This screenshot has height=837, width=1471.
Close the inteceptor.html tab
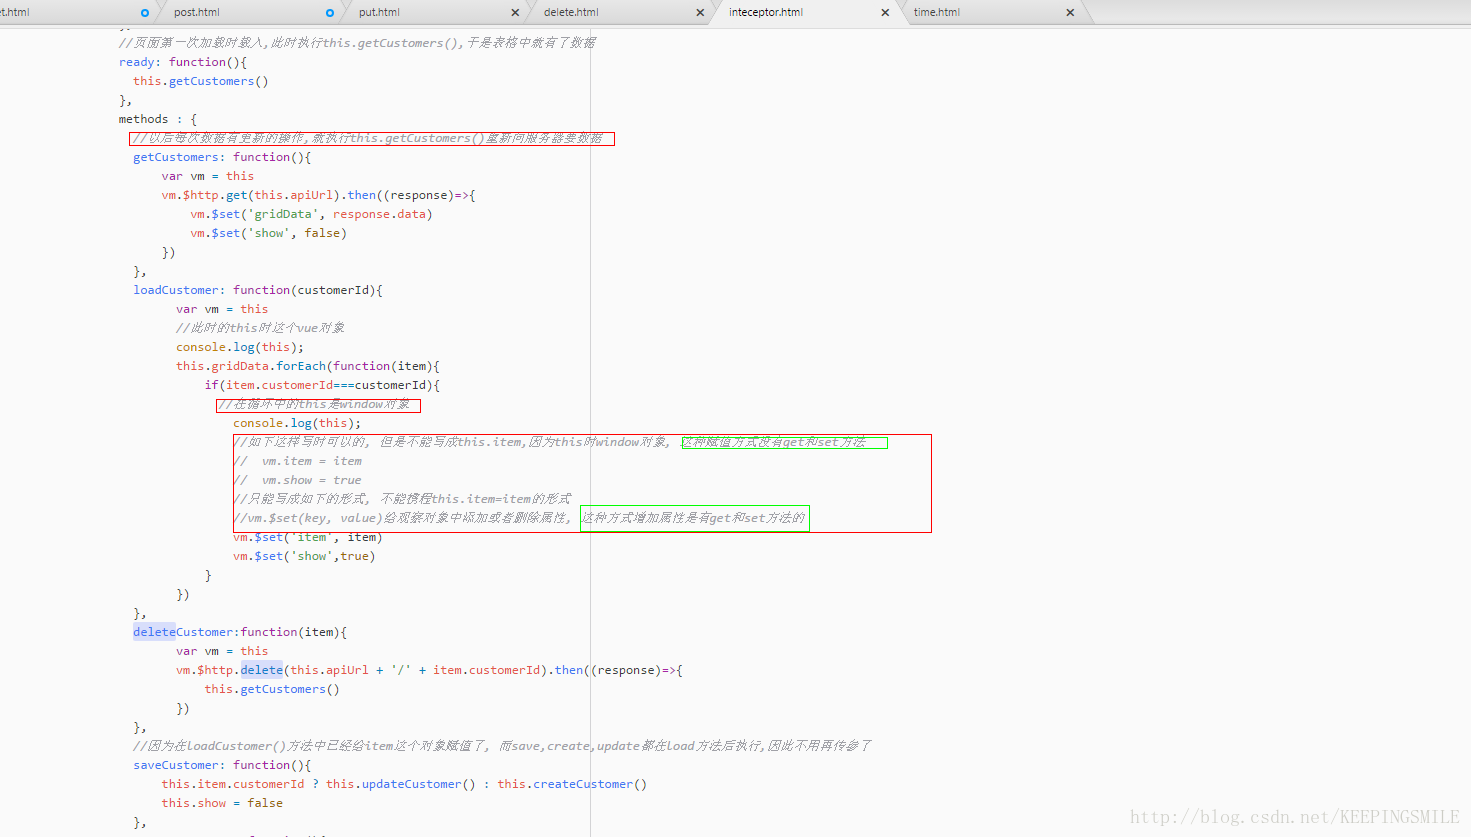[885, 13]
